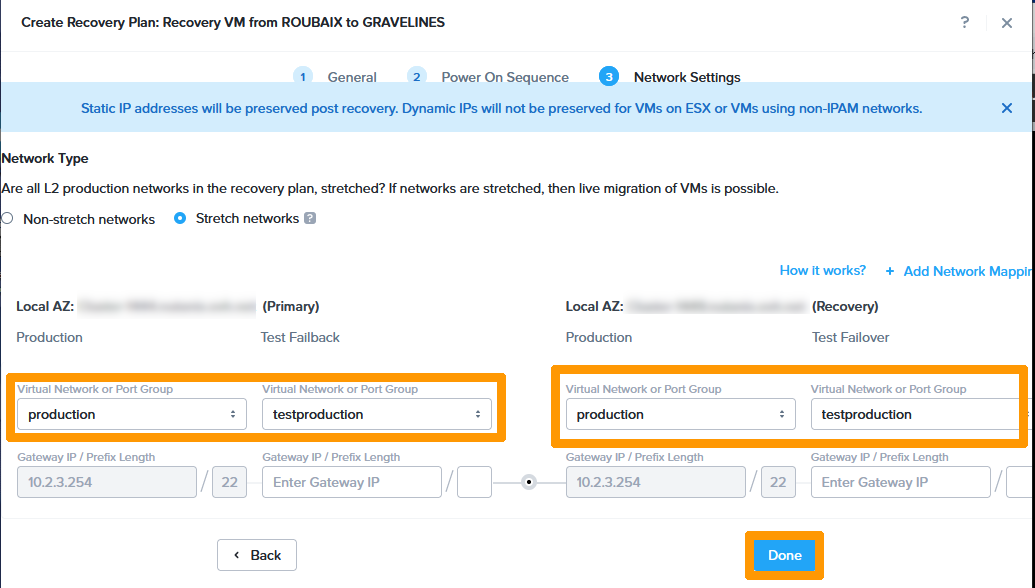This screenshot has width=1035, height=588.
Task: Click the gateway link connector circle
Action: (529, 482)
